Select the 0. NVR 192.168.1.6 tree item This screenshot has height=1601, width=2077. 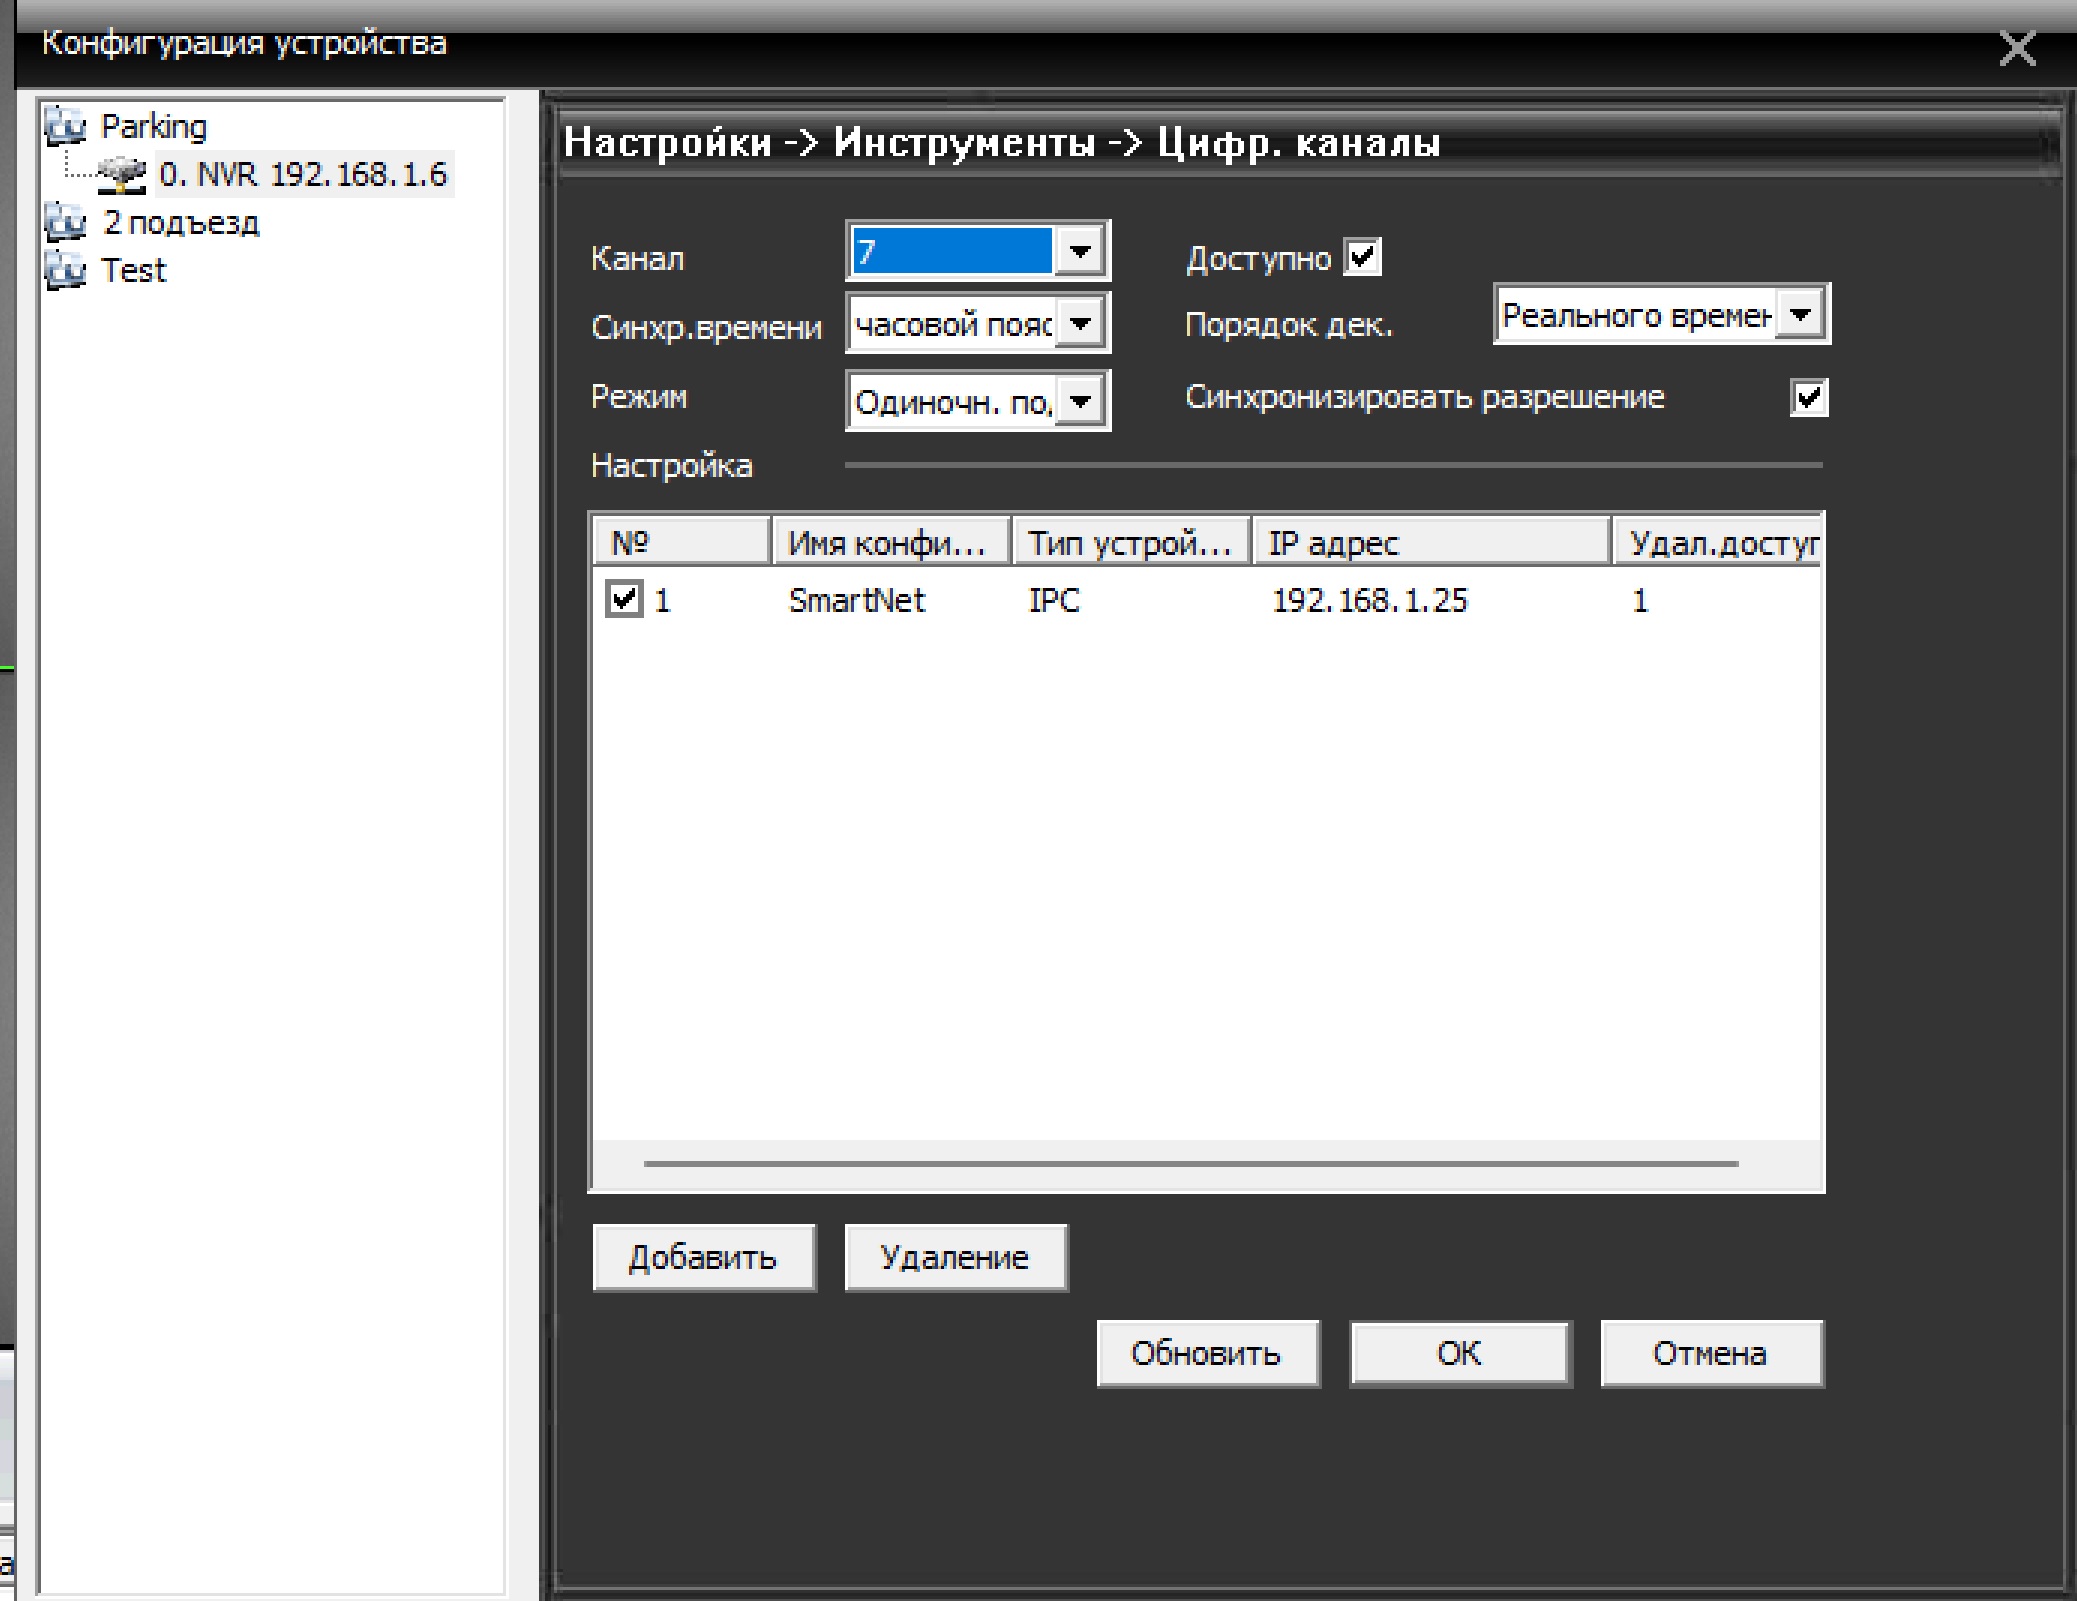pos(303,175)
